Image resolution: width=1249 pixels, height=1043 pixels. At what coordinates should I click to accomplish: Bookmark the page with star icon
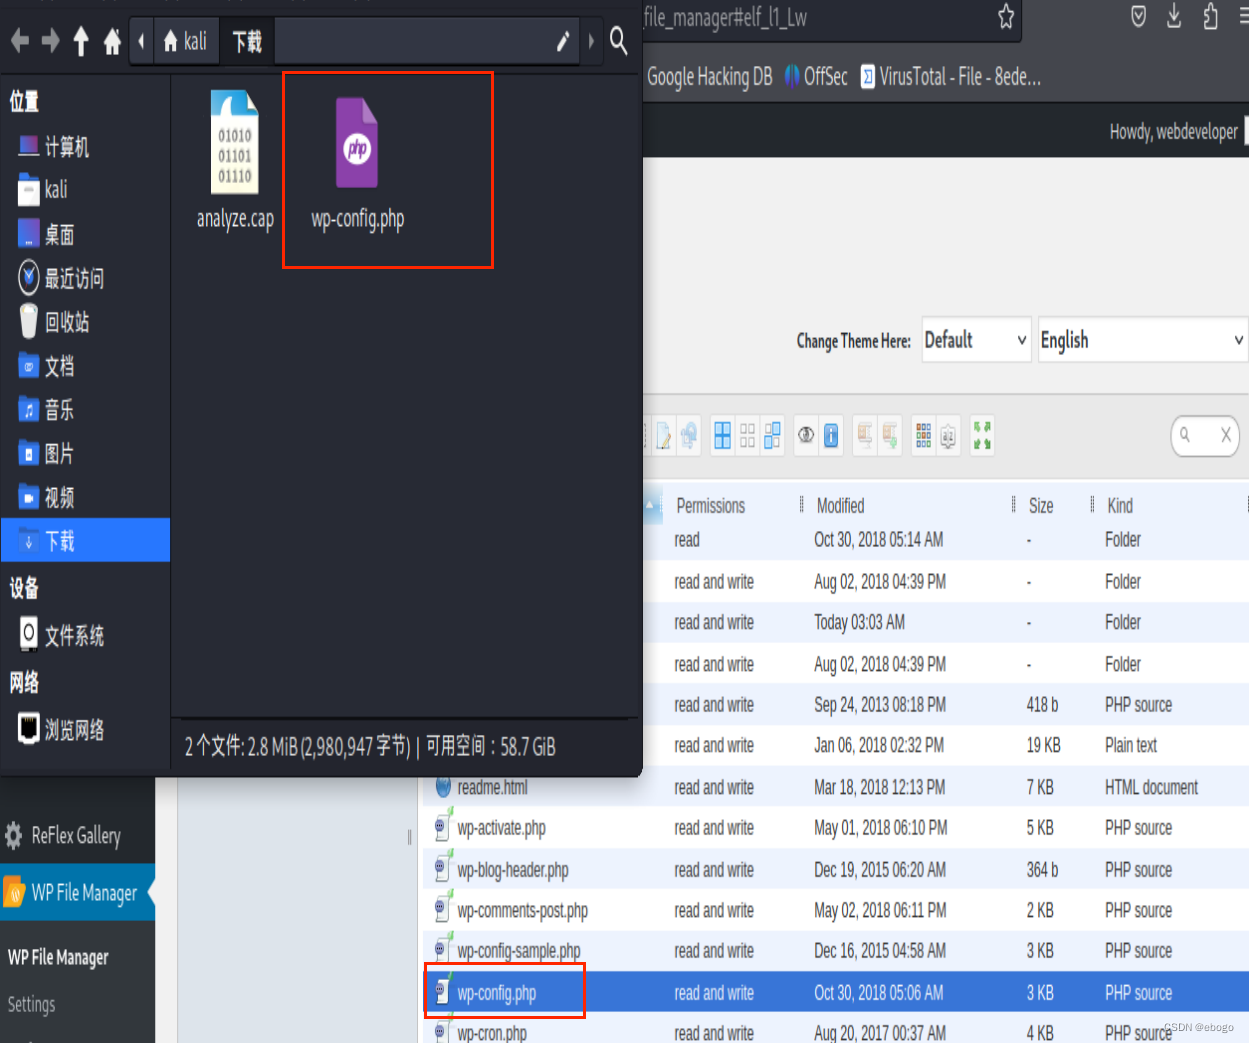(x=1006, y=16)
